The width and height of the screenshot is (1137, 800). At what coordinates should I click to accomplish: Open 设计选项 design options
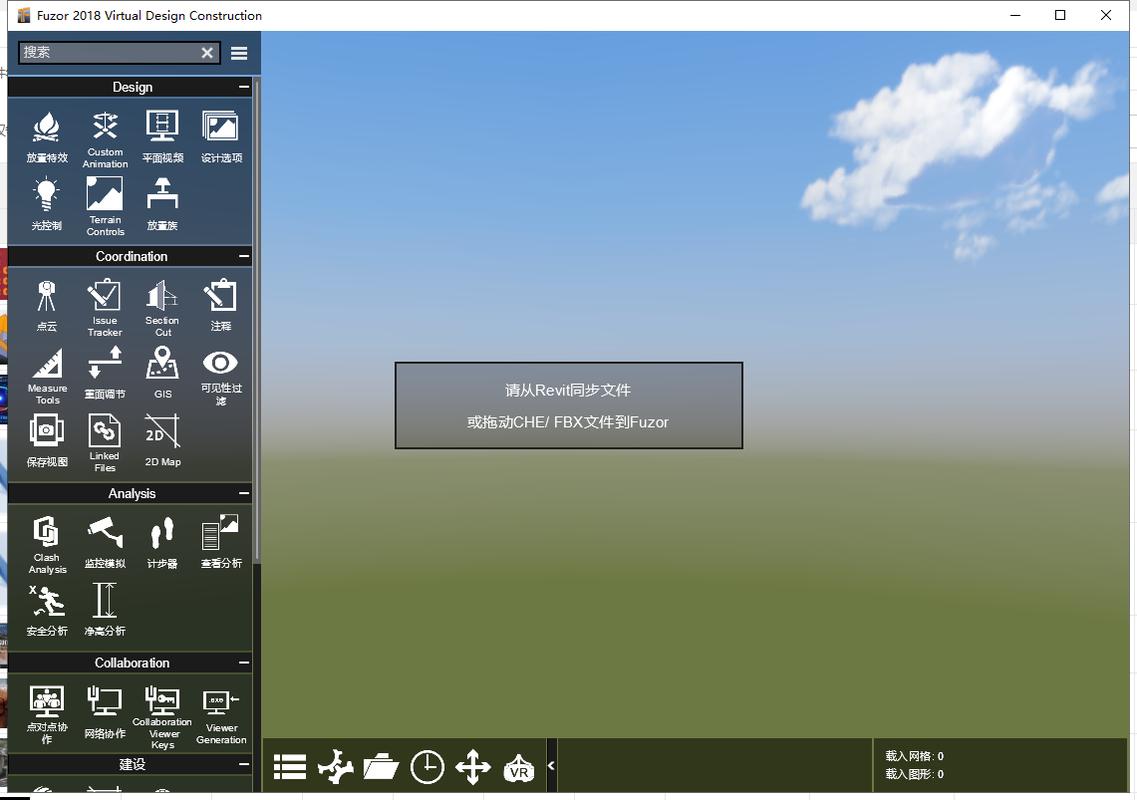[221, 136]
